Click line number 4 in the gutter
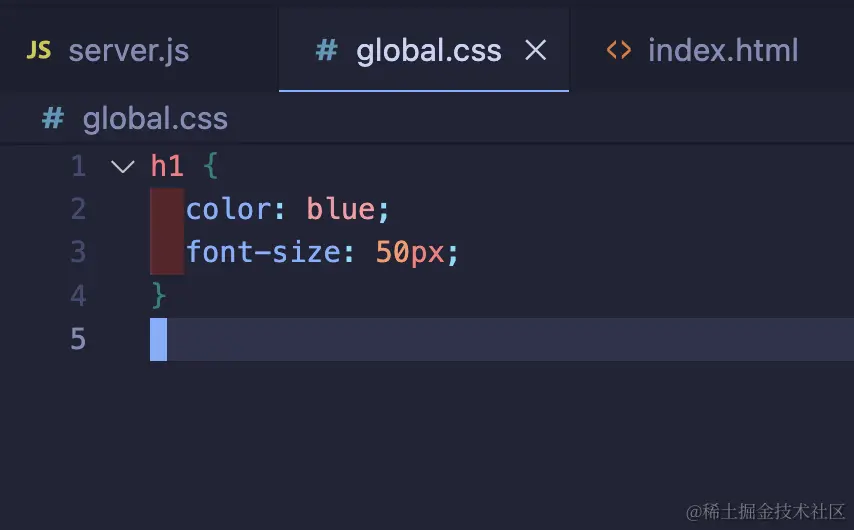Viewport: 854px width, 530px height. tap(78, 295)
